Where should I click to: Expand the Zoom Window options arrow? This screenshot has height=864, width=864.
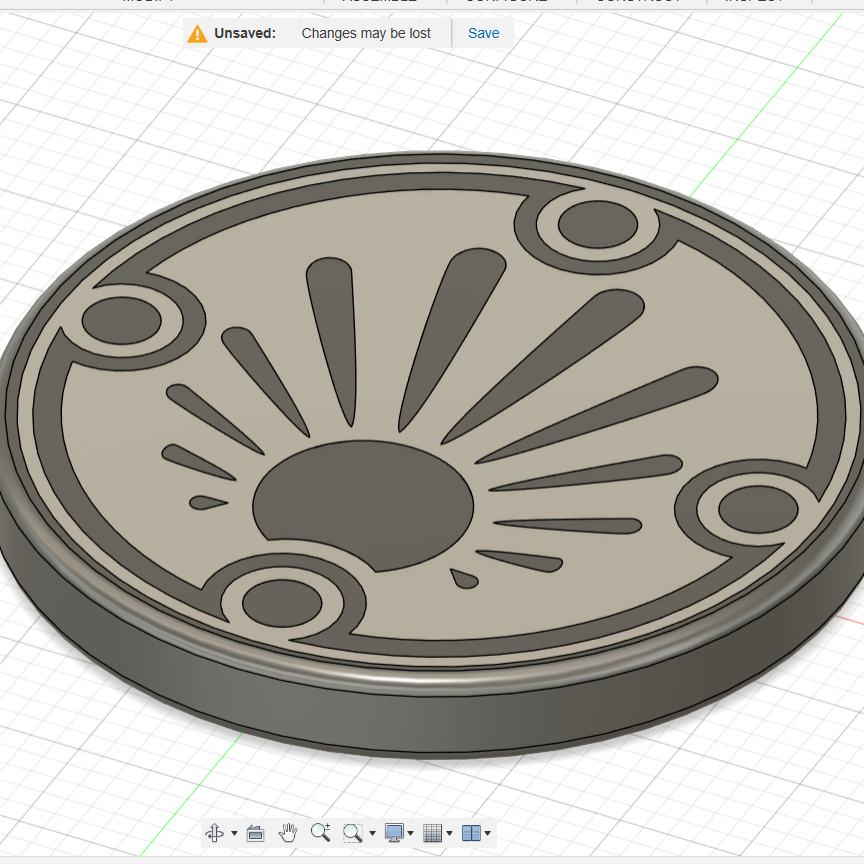point(372,833)
